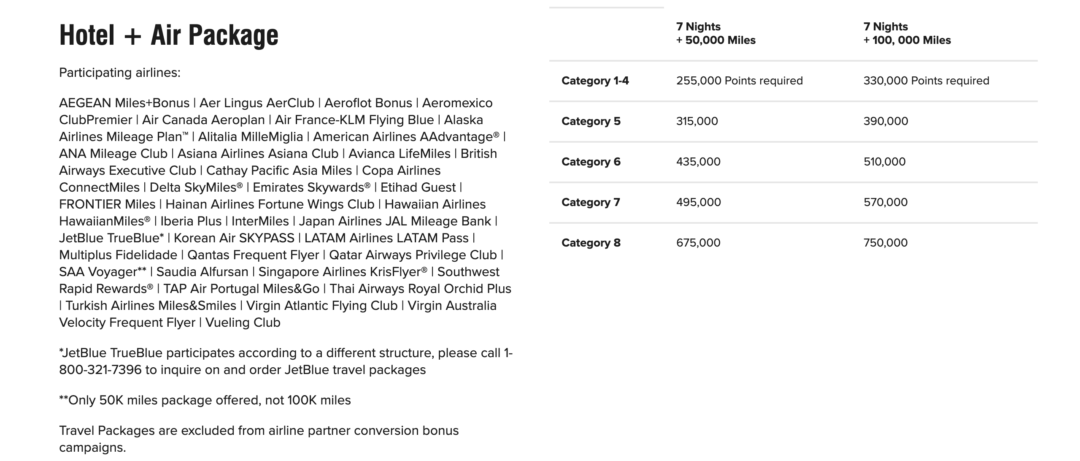Click the Only 50K miles package footnote
This screenshot has width=1080, height=461.
point(205,400)
